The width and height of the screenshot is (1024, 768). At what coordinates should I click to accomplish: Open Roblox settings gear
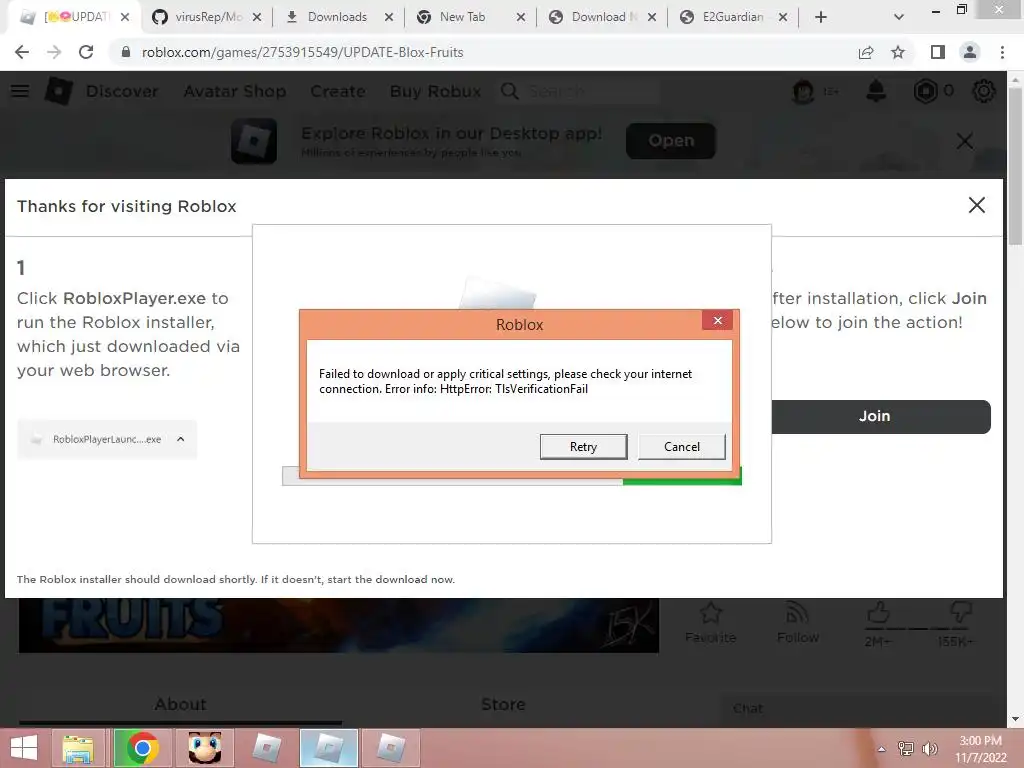pos(984,91)
